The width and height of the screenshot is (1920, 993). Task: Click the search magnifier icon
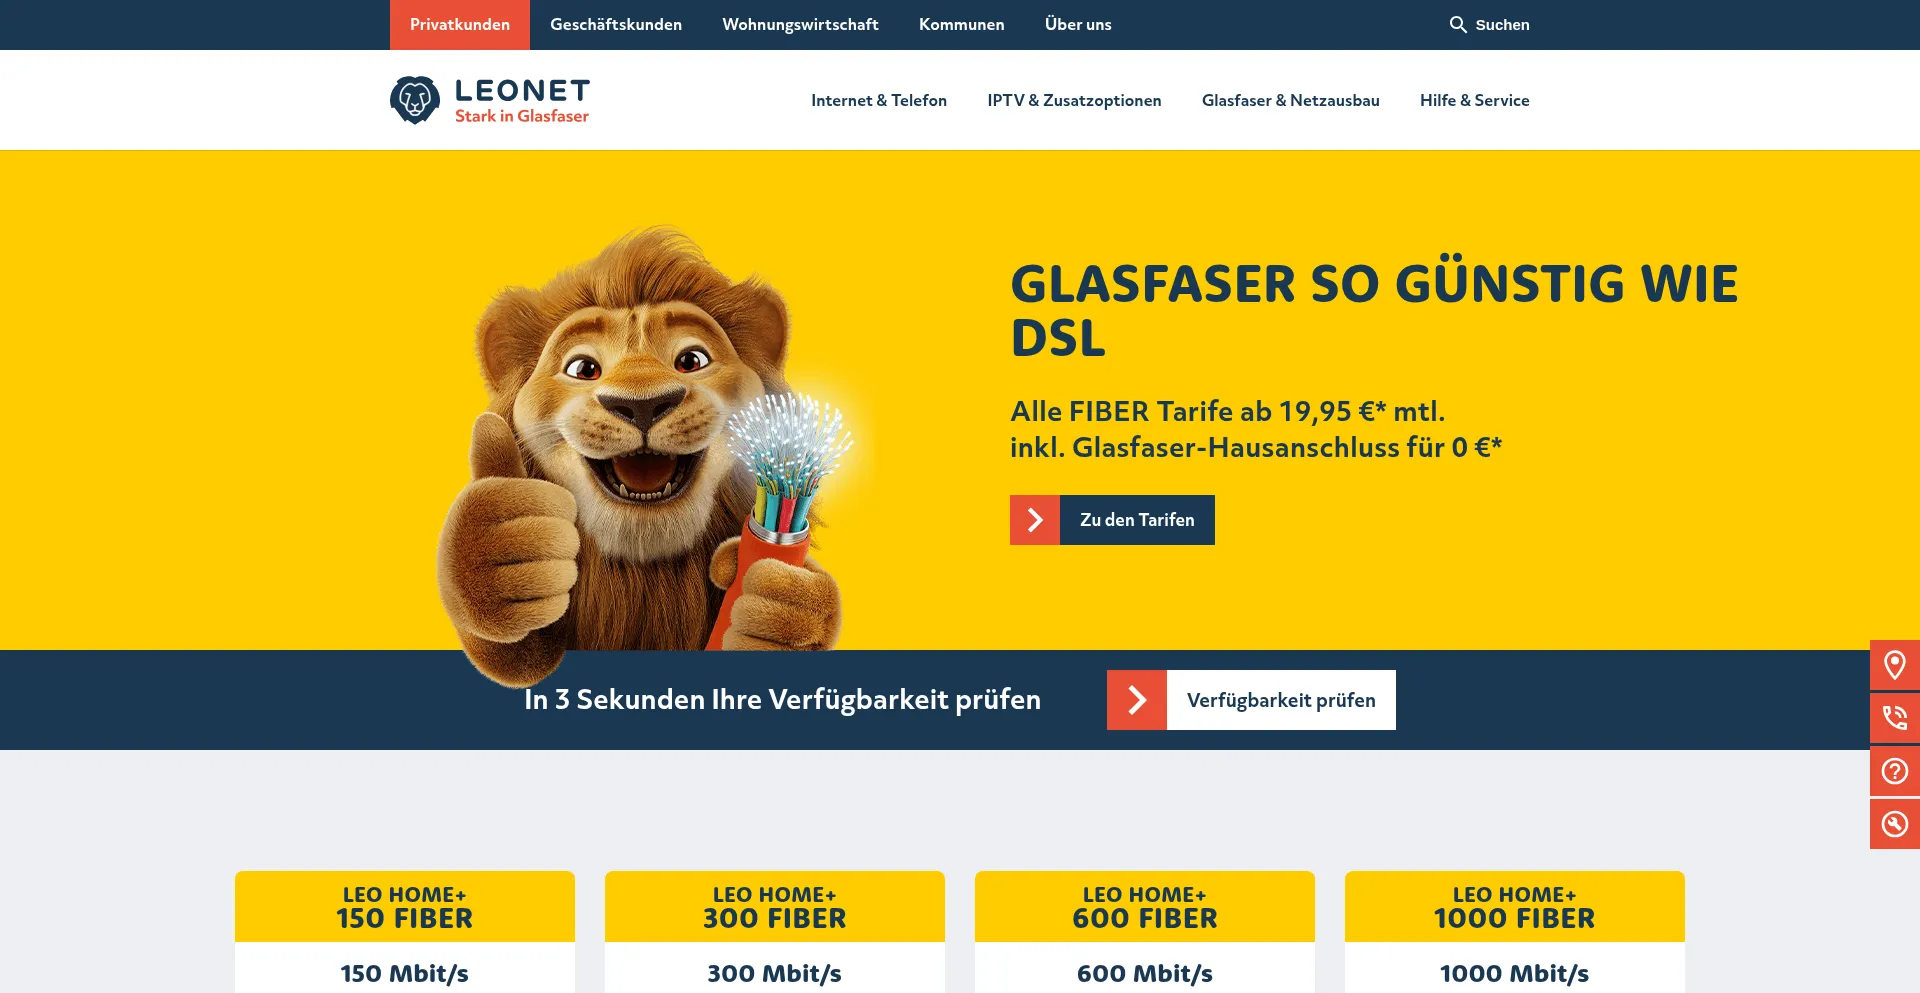click(x=1458, y=24)
